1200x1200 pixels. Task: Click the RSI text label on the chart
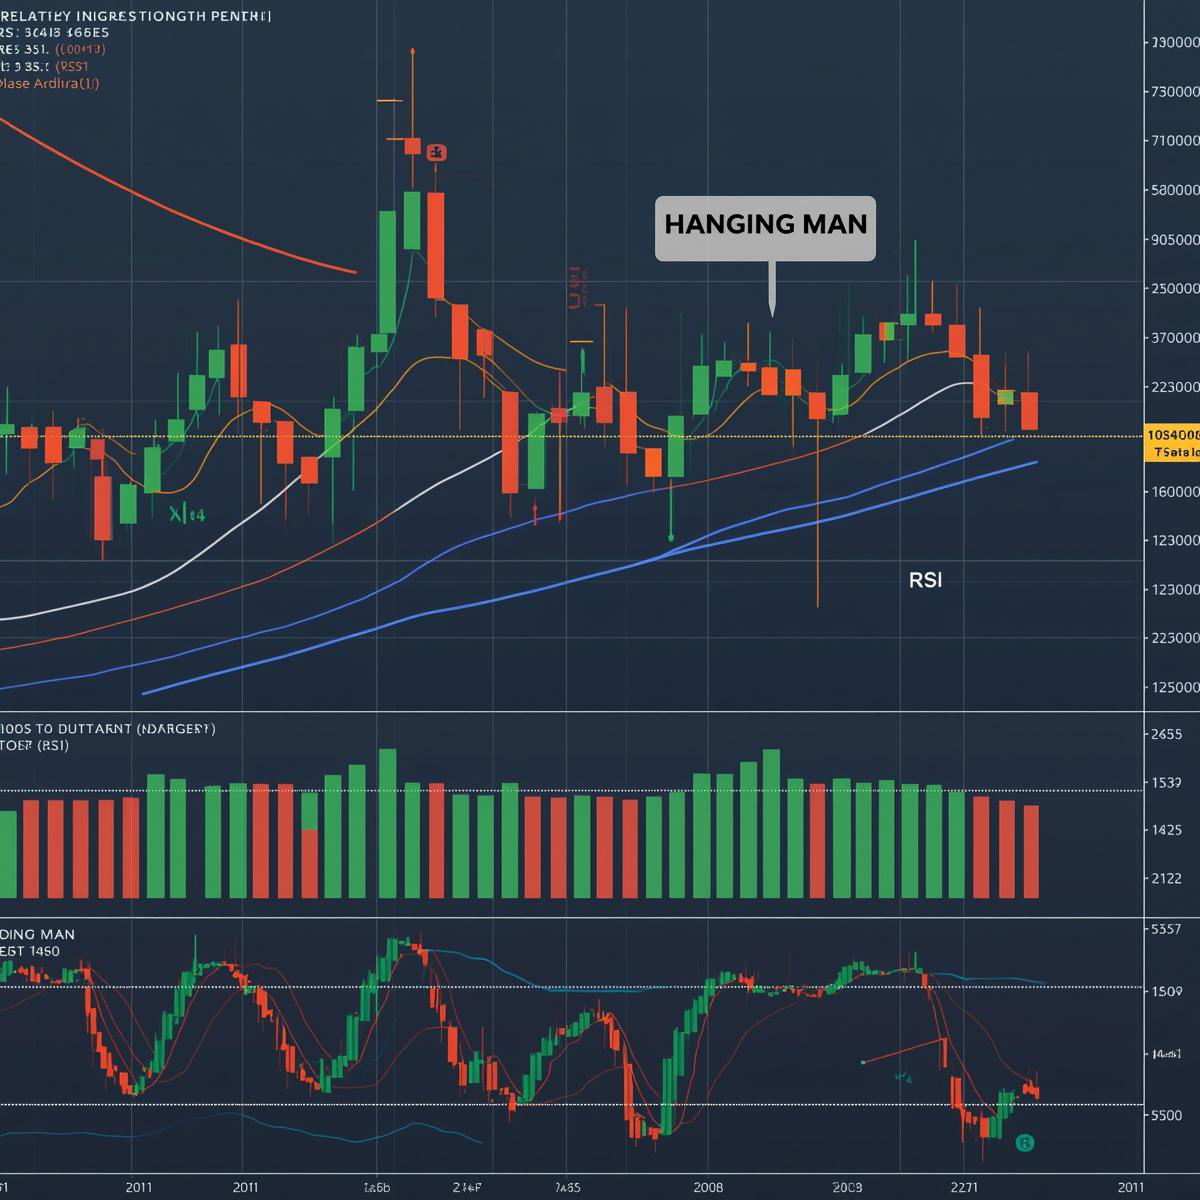tap(925, 580)
